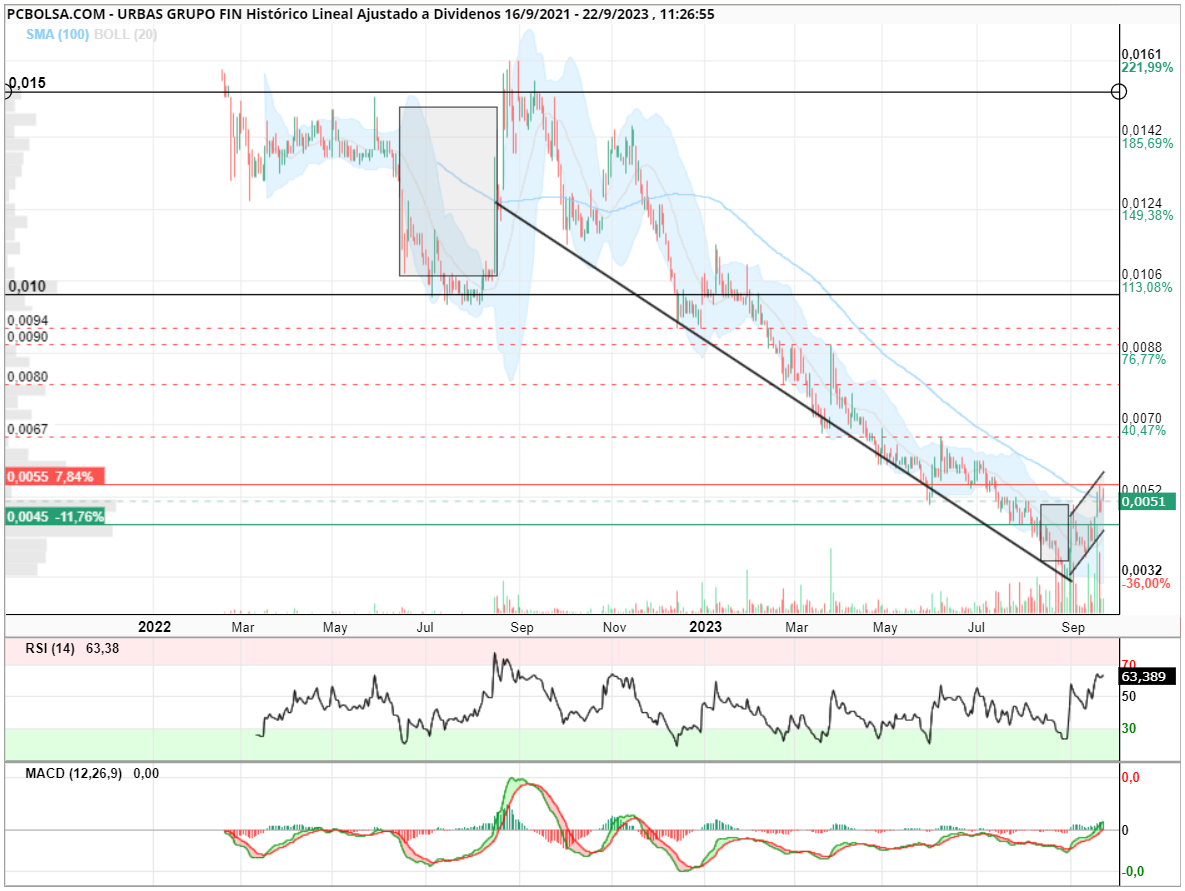
Task: Click the 0,0106 price axis value
Action: coord(1141,274)
